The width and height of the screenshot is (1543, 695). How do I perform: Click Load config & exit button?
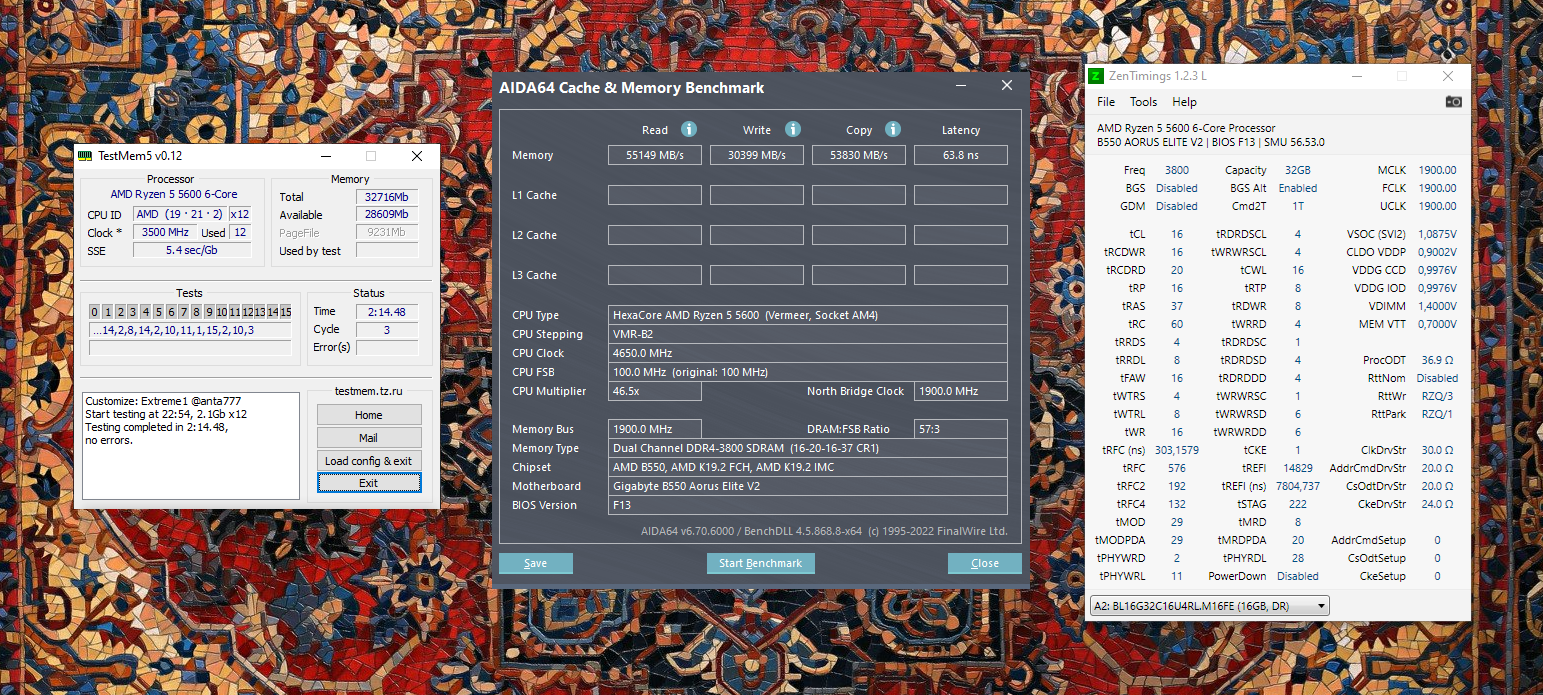tap(369, 461)
